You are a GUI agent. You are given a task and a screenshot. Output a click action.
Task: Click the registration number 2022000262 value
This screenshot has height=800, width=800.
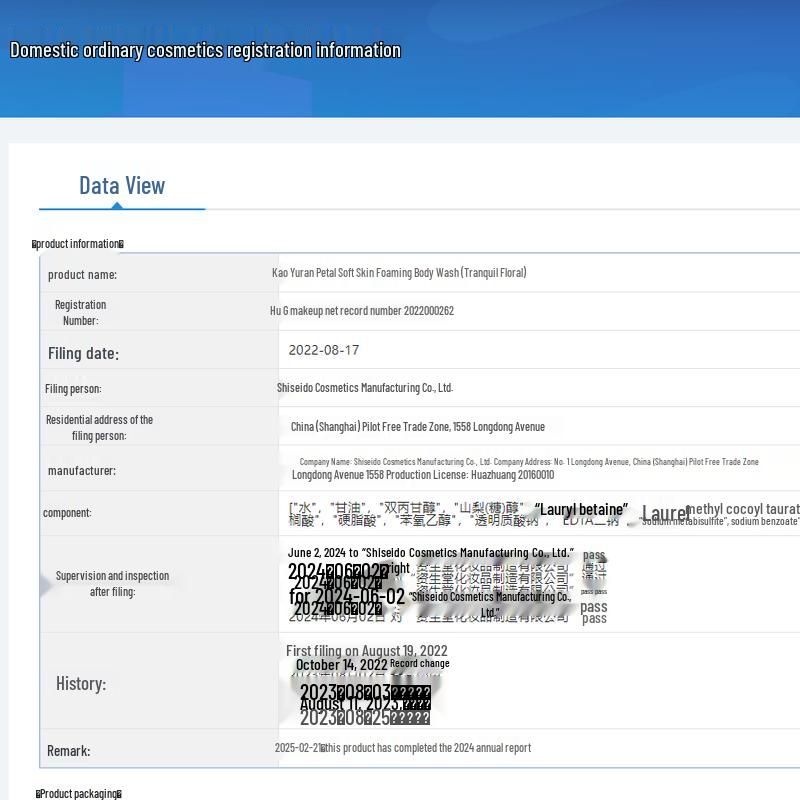click(362, 311)
